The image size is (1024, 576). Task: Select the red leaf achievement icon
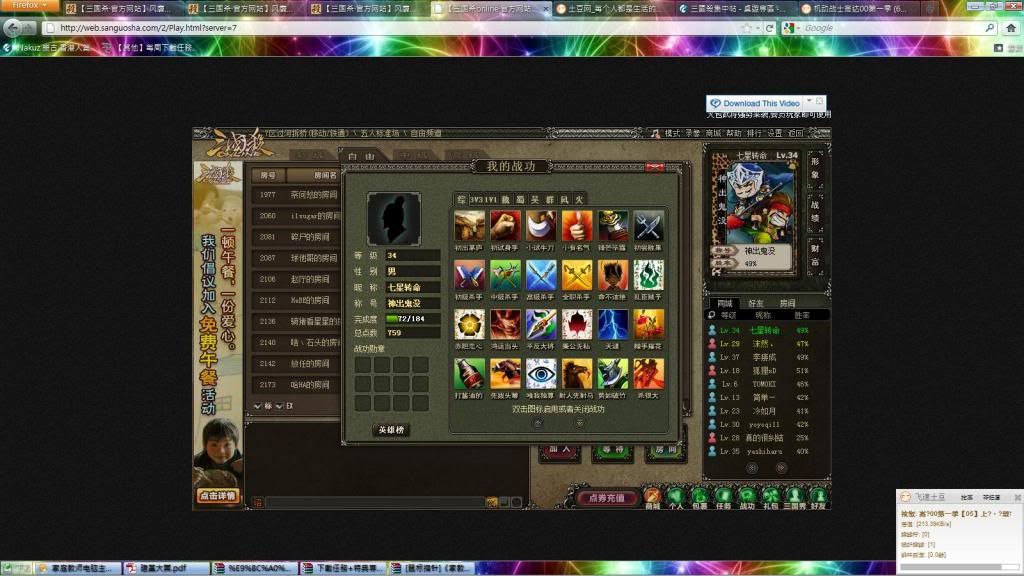pyautogui.click(x=577, y=325)
